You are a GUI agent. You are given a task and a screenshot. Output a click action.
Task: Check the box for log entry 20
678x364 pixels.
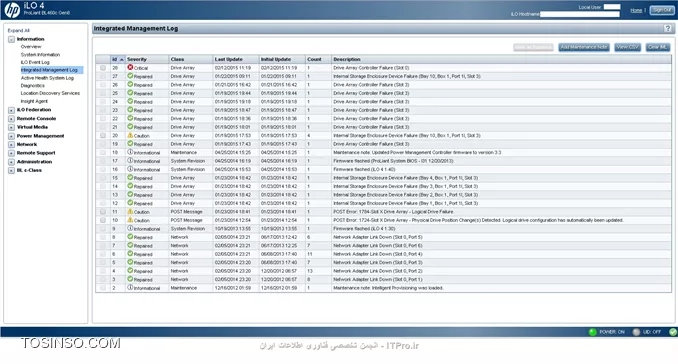(103, 135)
